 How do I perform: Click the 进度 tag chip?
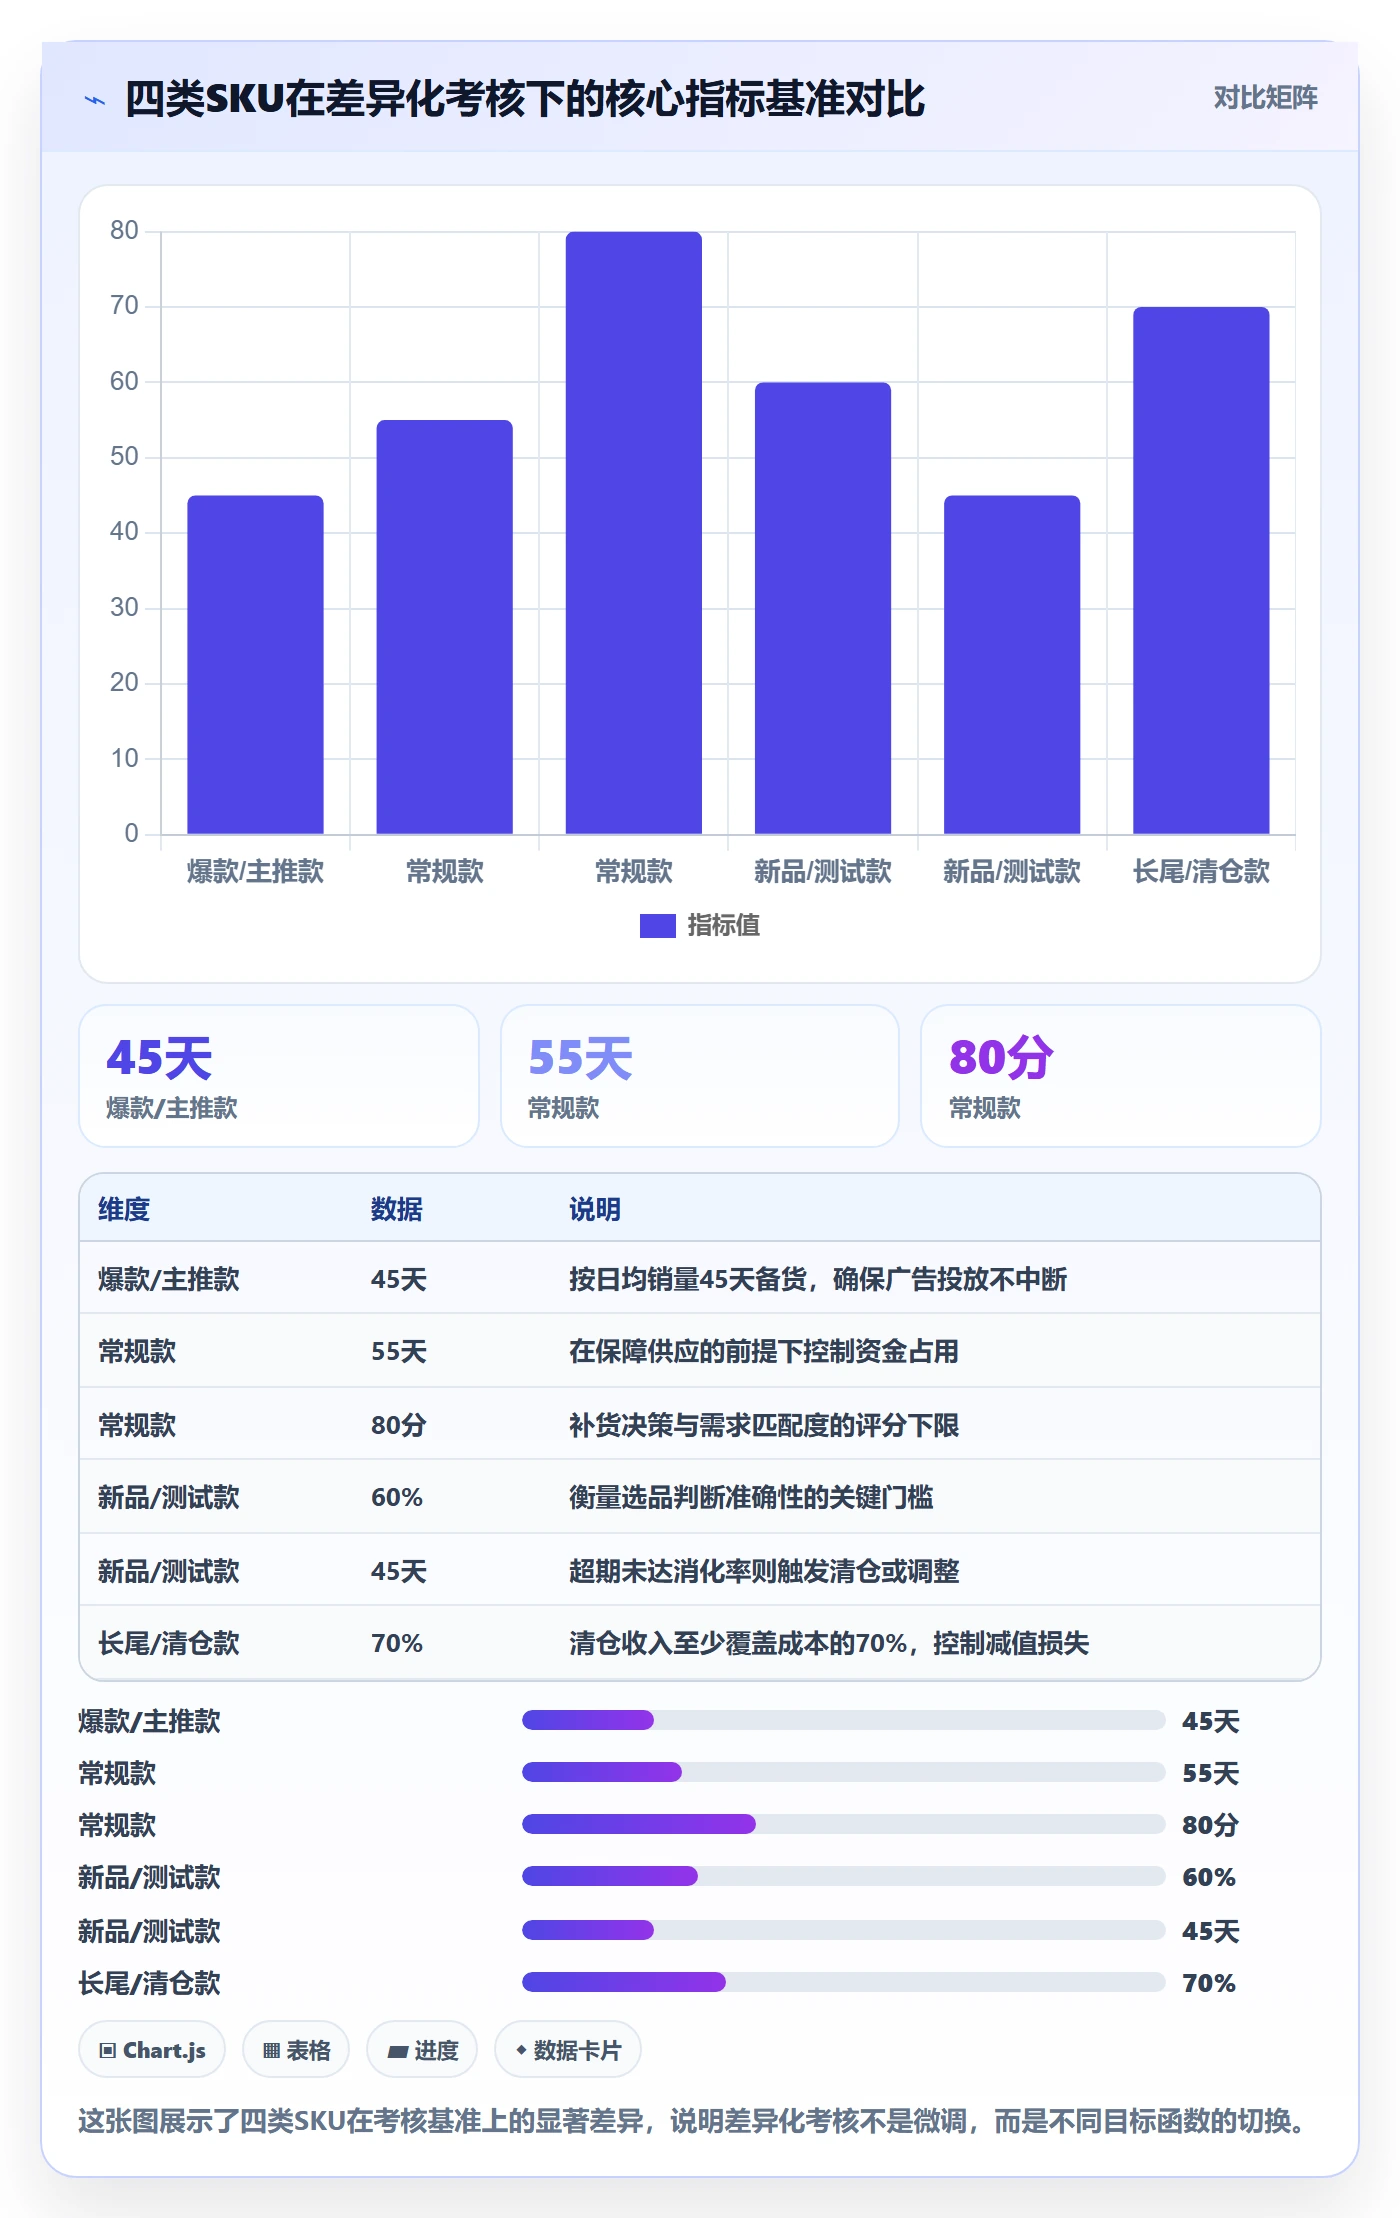coord(422,2050)
